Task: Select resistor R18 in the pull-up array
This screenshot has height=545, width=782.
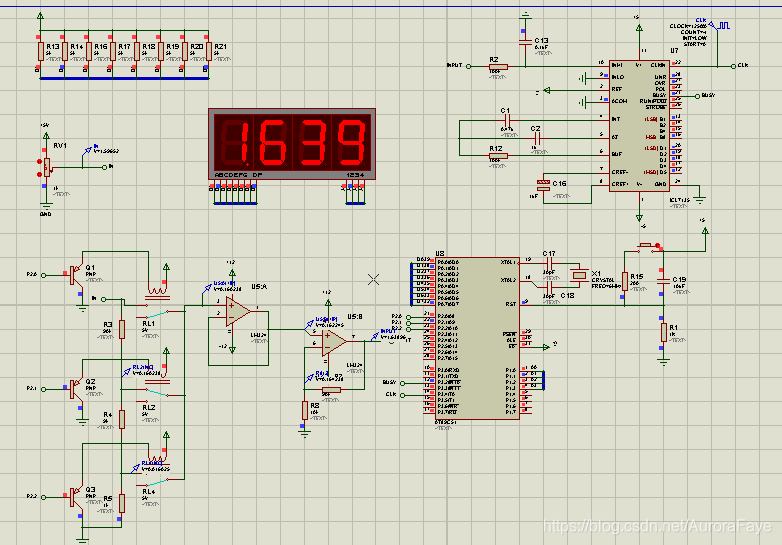Action: 137,51
